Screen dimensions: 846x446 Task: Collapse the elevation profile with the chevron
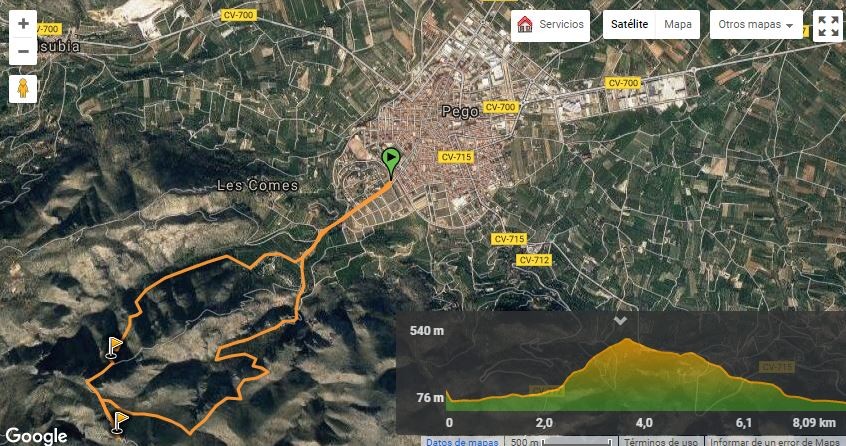(620, 321)
